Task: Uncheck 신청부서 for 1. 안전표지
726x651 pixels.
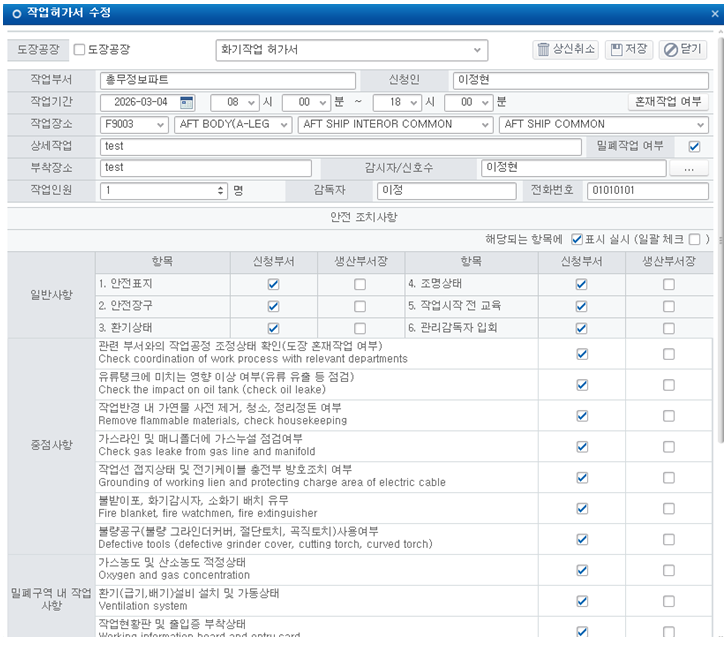Action: click(x=273, y=284)
